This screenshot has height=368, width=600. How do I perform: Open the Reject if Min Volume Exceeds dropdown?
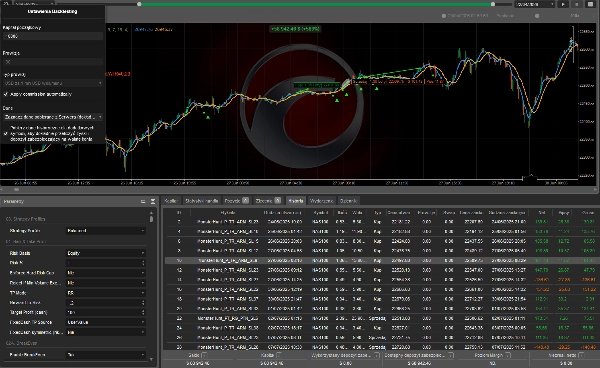tap(106, 283)
